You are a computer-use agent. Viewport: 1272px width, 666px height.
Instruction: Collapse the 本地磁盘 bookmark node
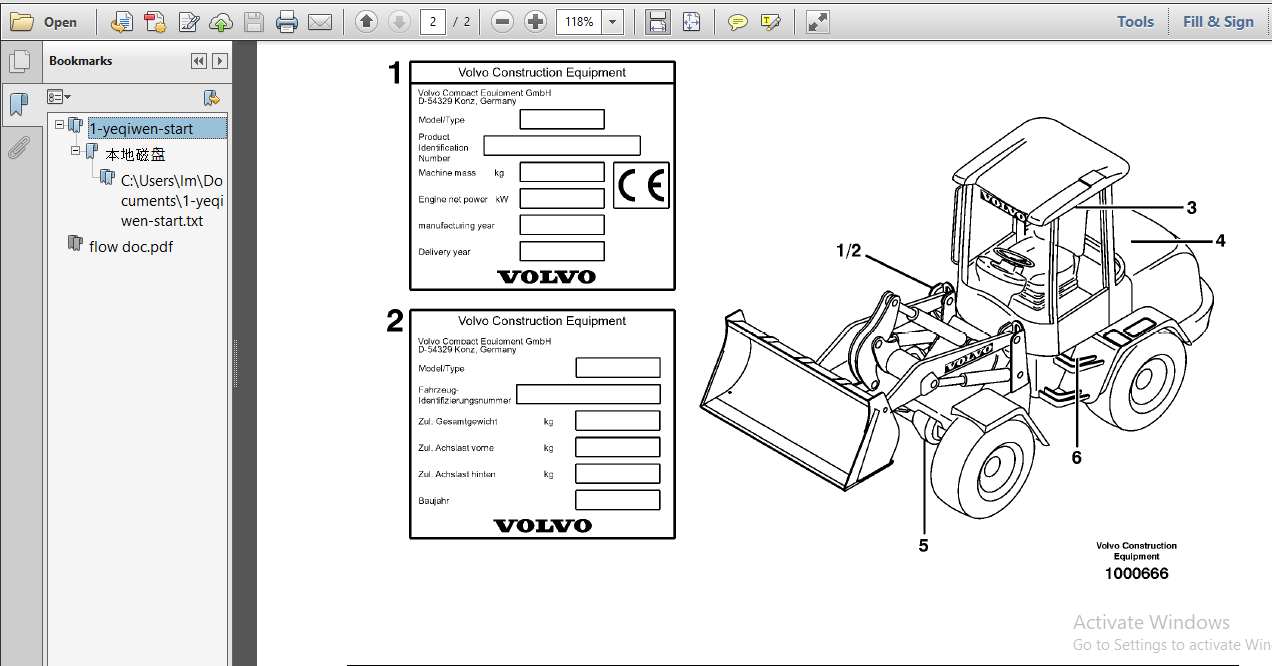(76, 151)
